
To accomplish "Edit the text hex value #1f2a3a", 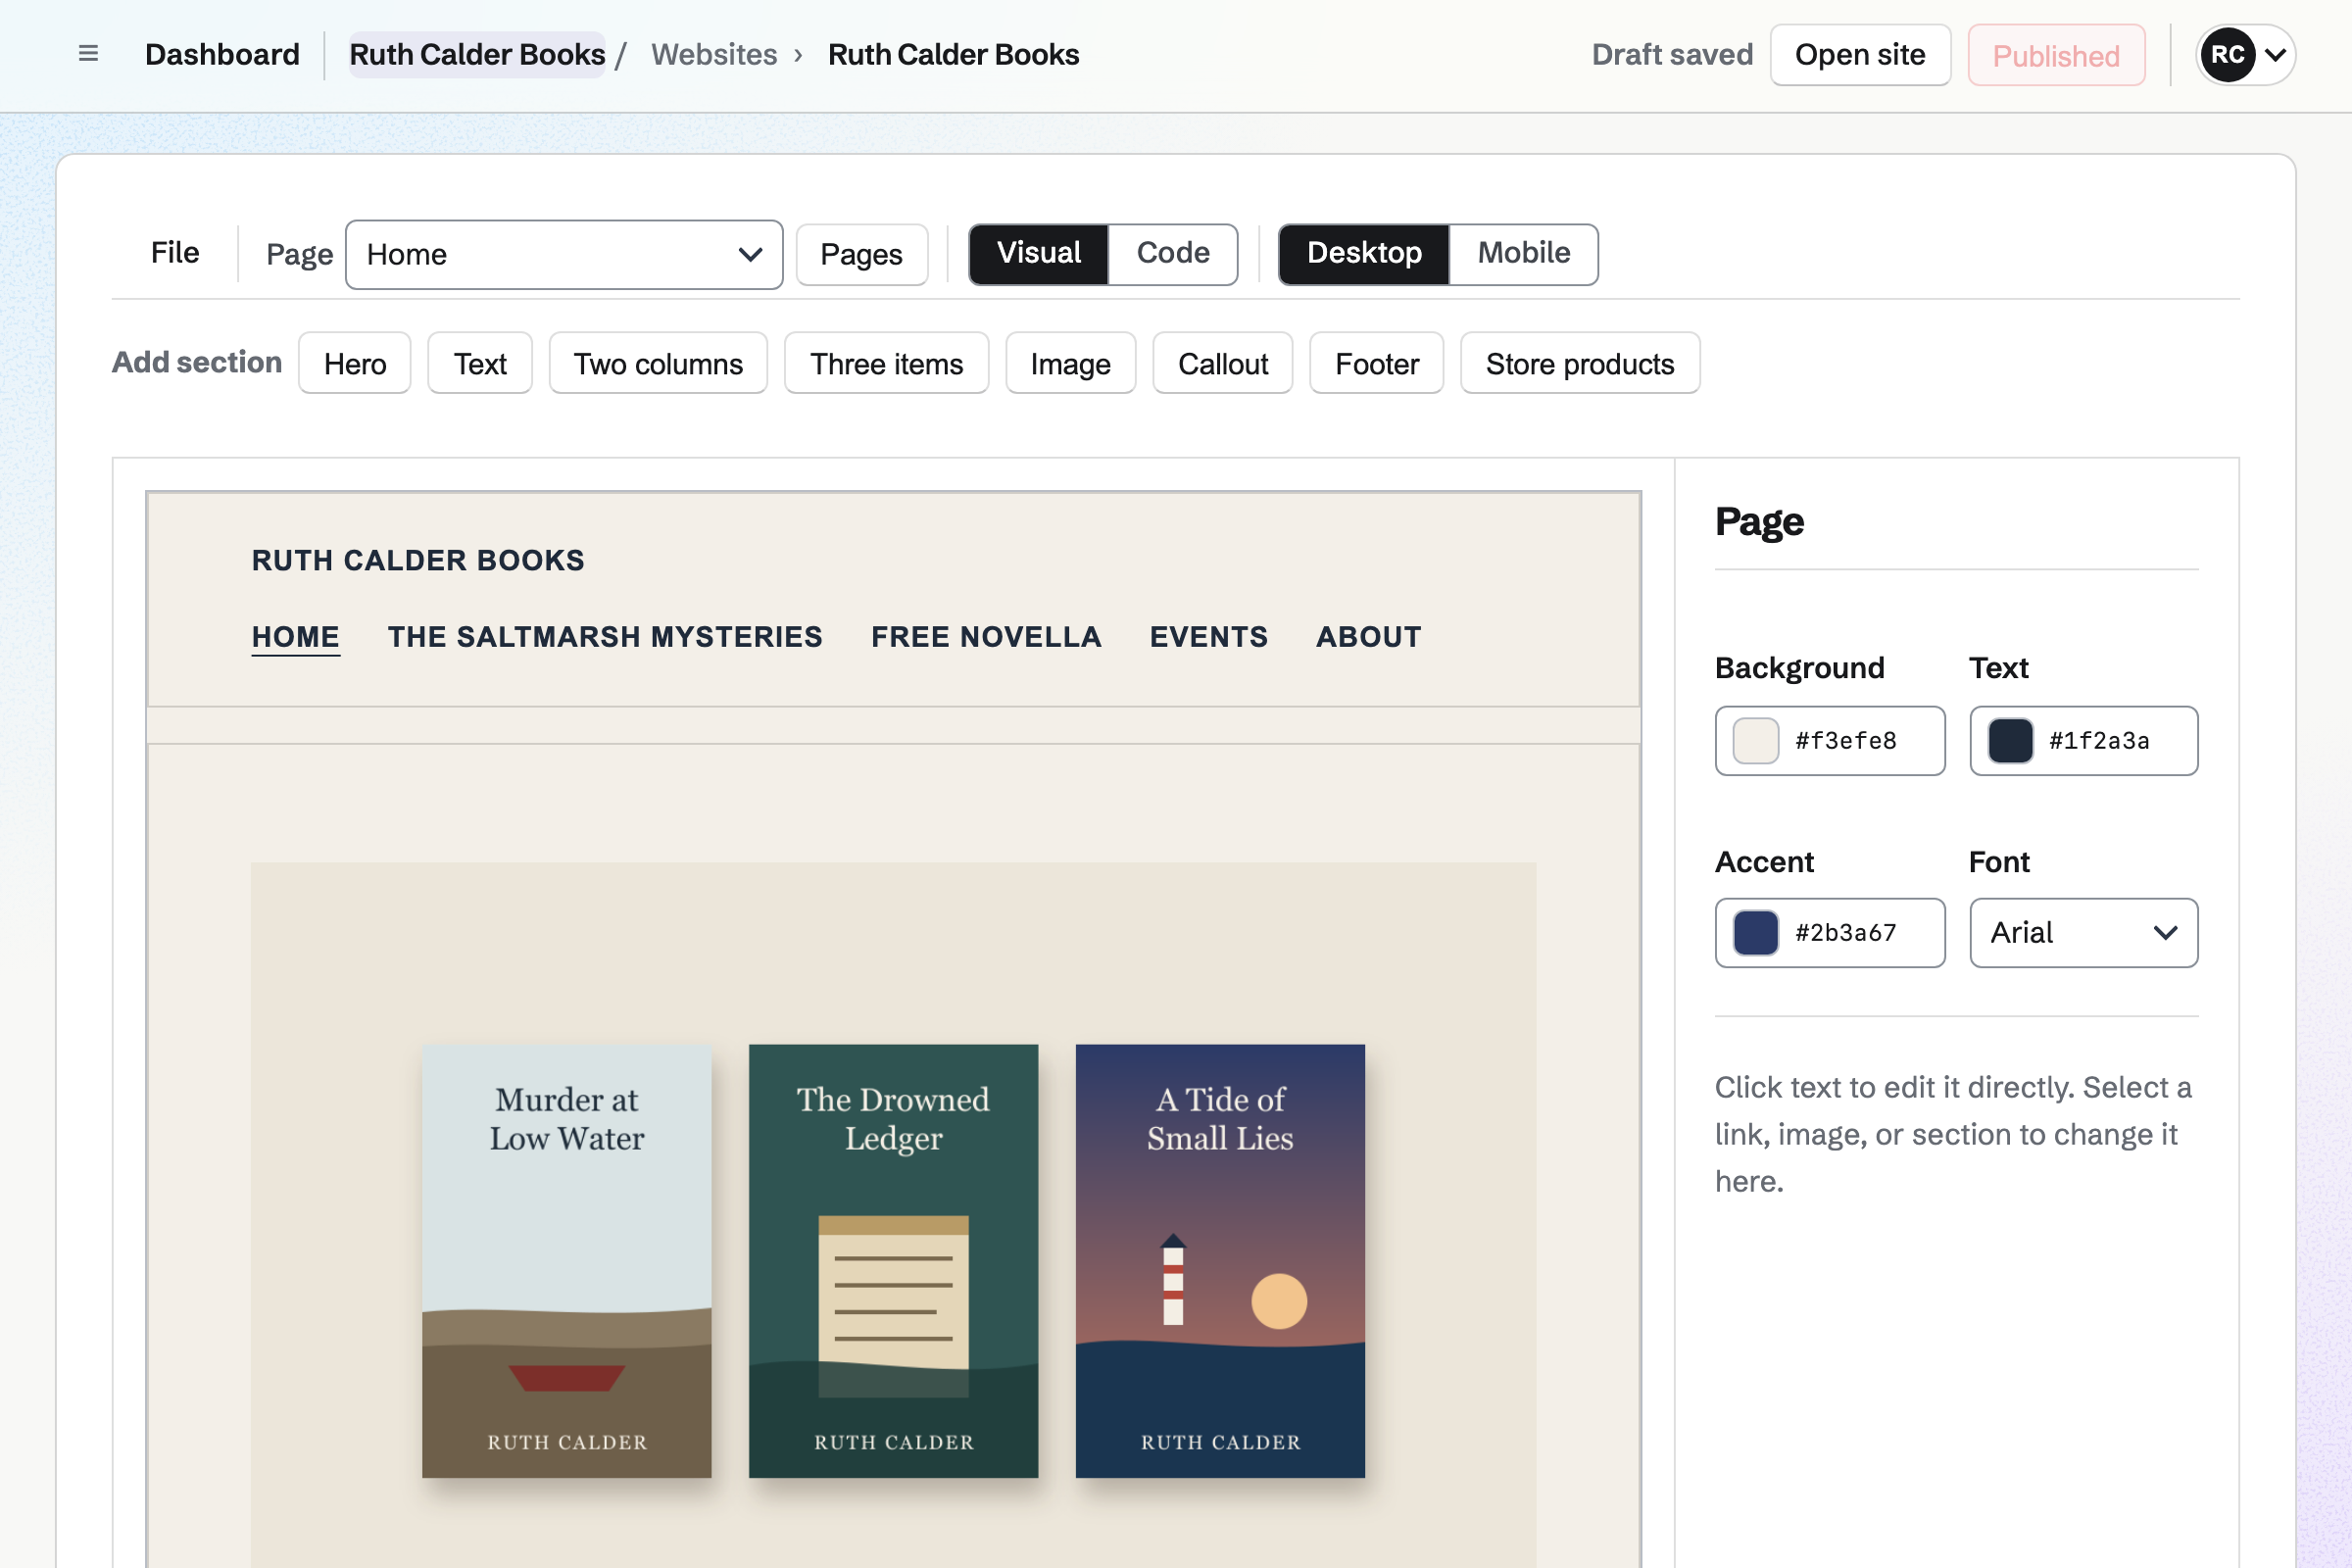I will click(x=2100, y=741).
